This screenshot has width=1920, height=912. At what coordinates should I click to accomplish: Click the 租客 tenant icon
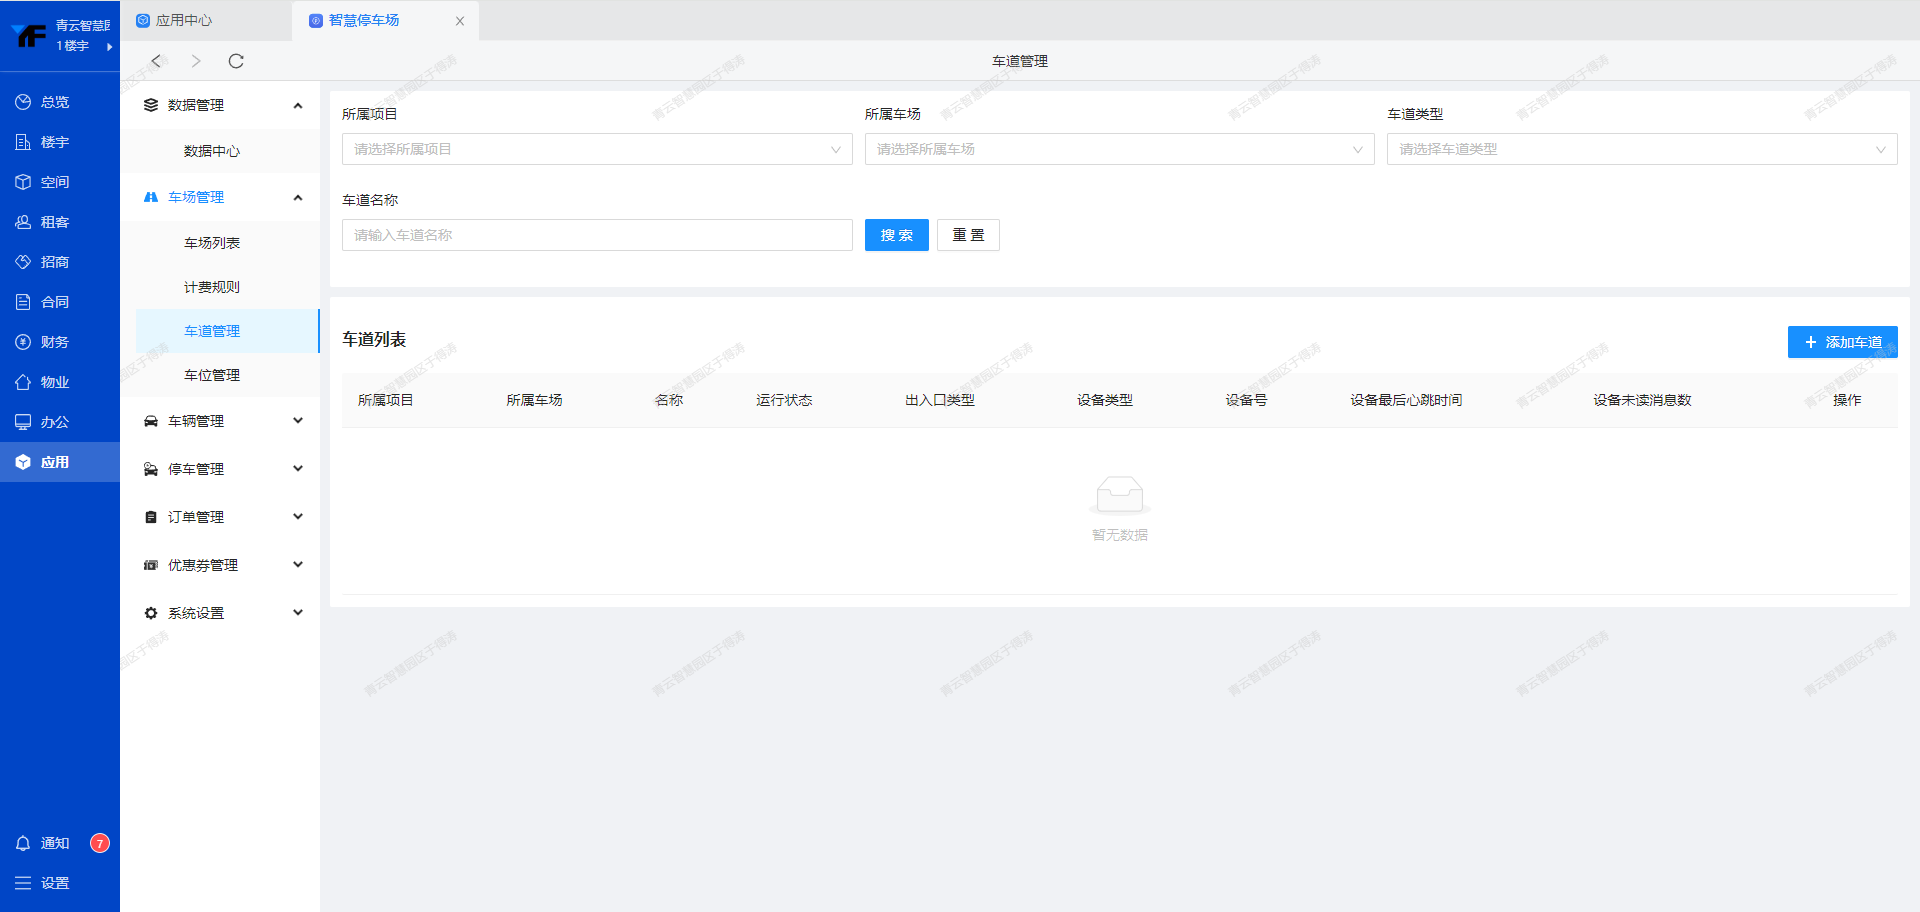pyautogui.click(x=23, y=222)
